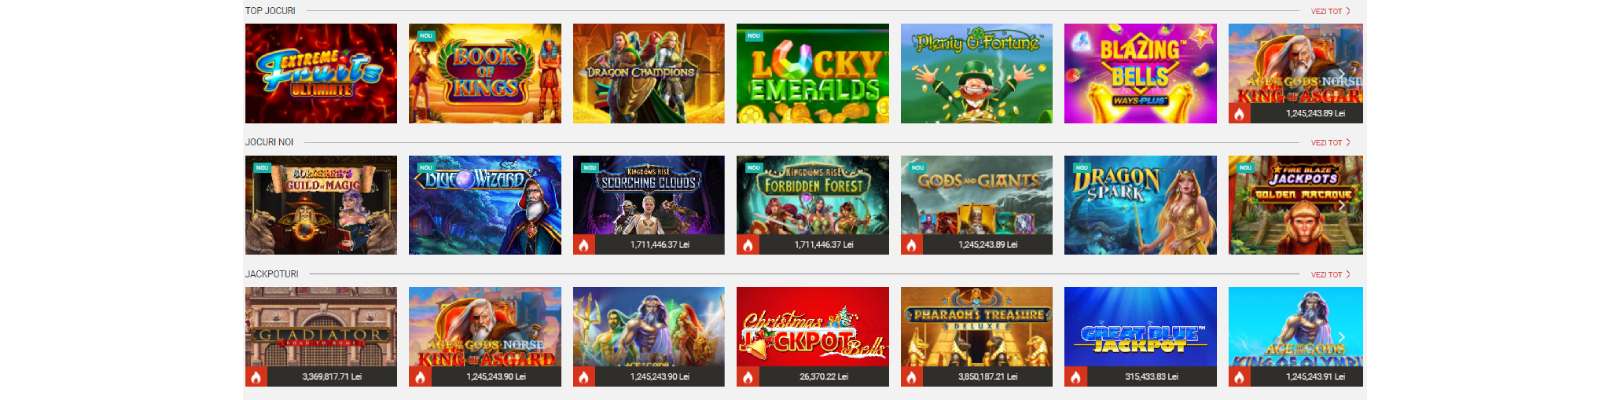The width and height of the screenshot is (1610, 400).
Task: Click the flame icon on Forbidden Forest tile
Action: [x=748, y=244]
